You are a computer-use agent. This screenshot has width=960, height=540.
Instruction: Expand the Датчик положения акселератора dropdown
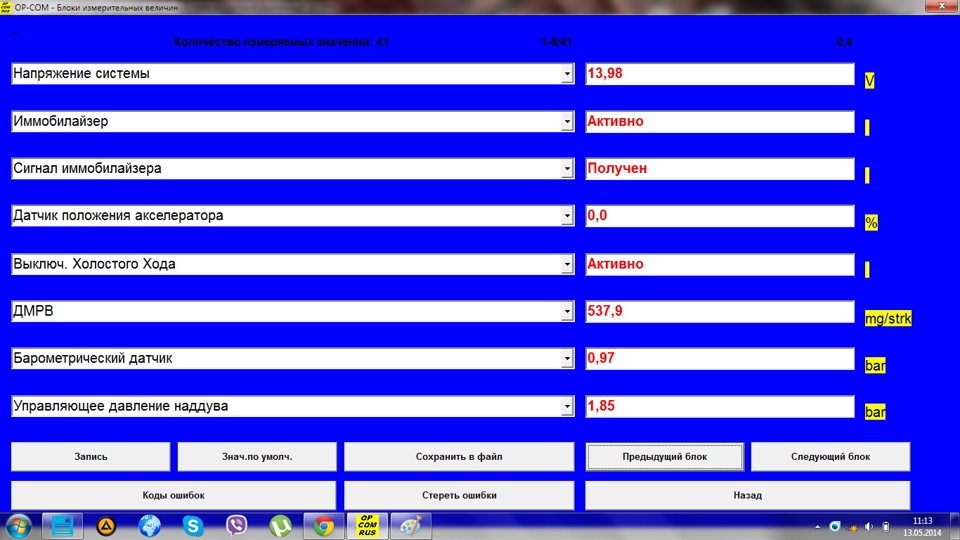(567, 216)
